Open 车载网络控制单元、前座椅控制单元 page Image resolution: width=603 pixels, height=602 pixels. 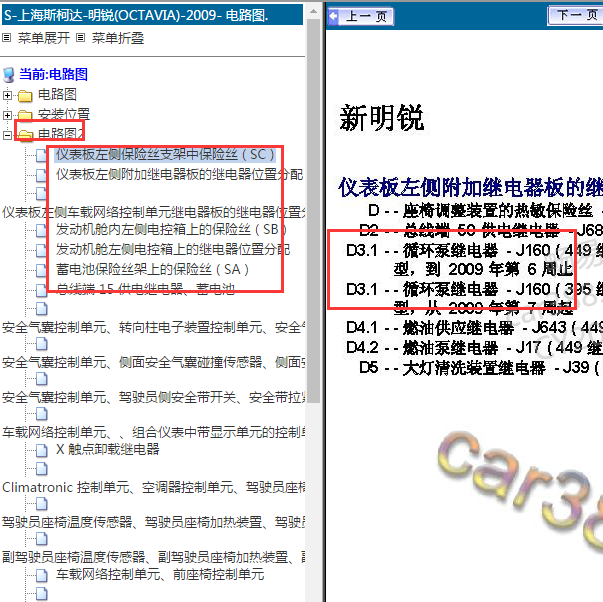click(x=160, y=574)
